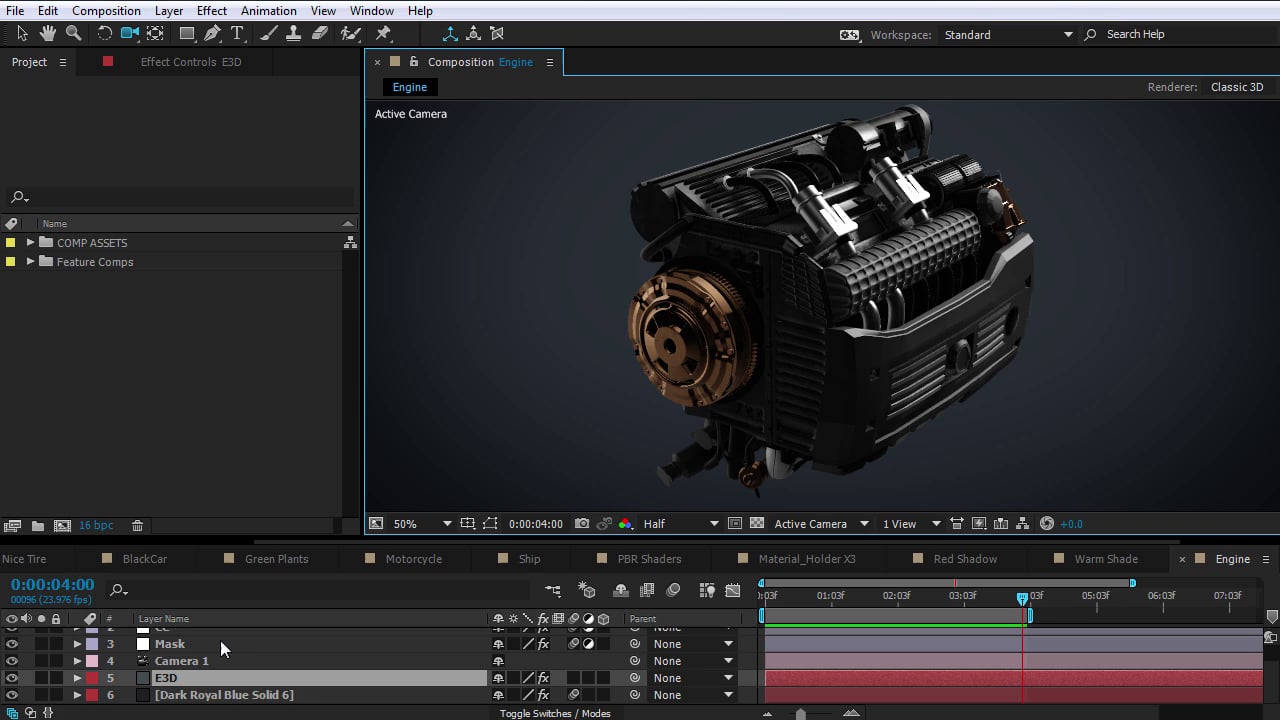Screen dimensions: 1280x720
Task: Switch to the Motorcycle composition tab
Action: [413, 559]
